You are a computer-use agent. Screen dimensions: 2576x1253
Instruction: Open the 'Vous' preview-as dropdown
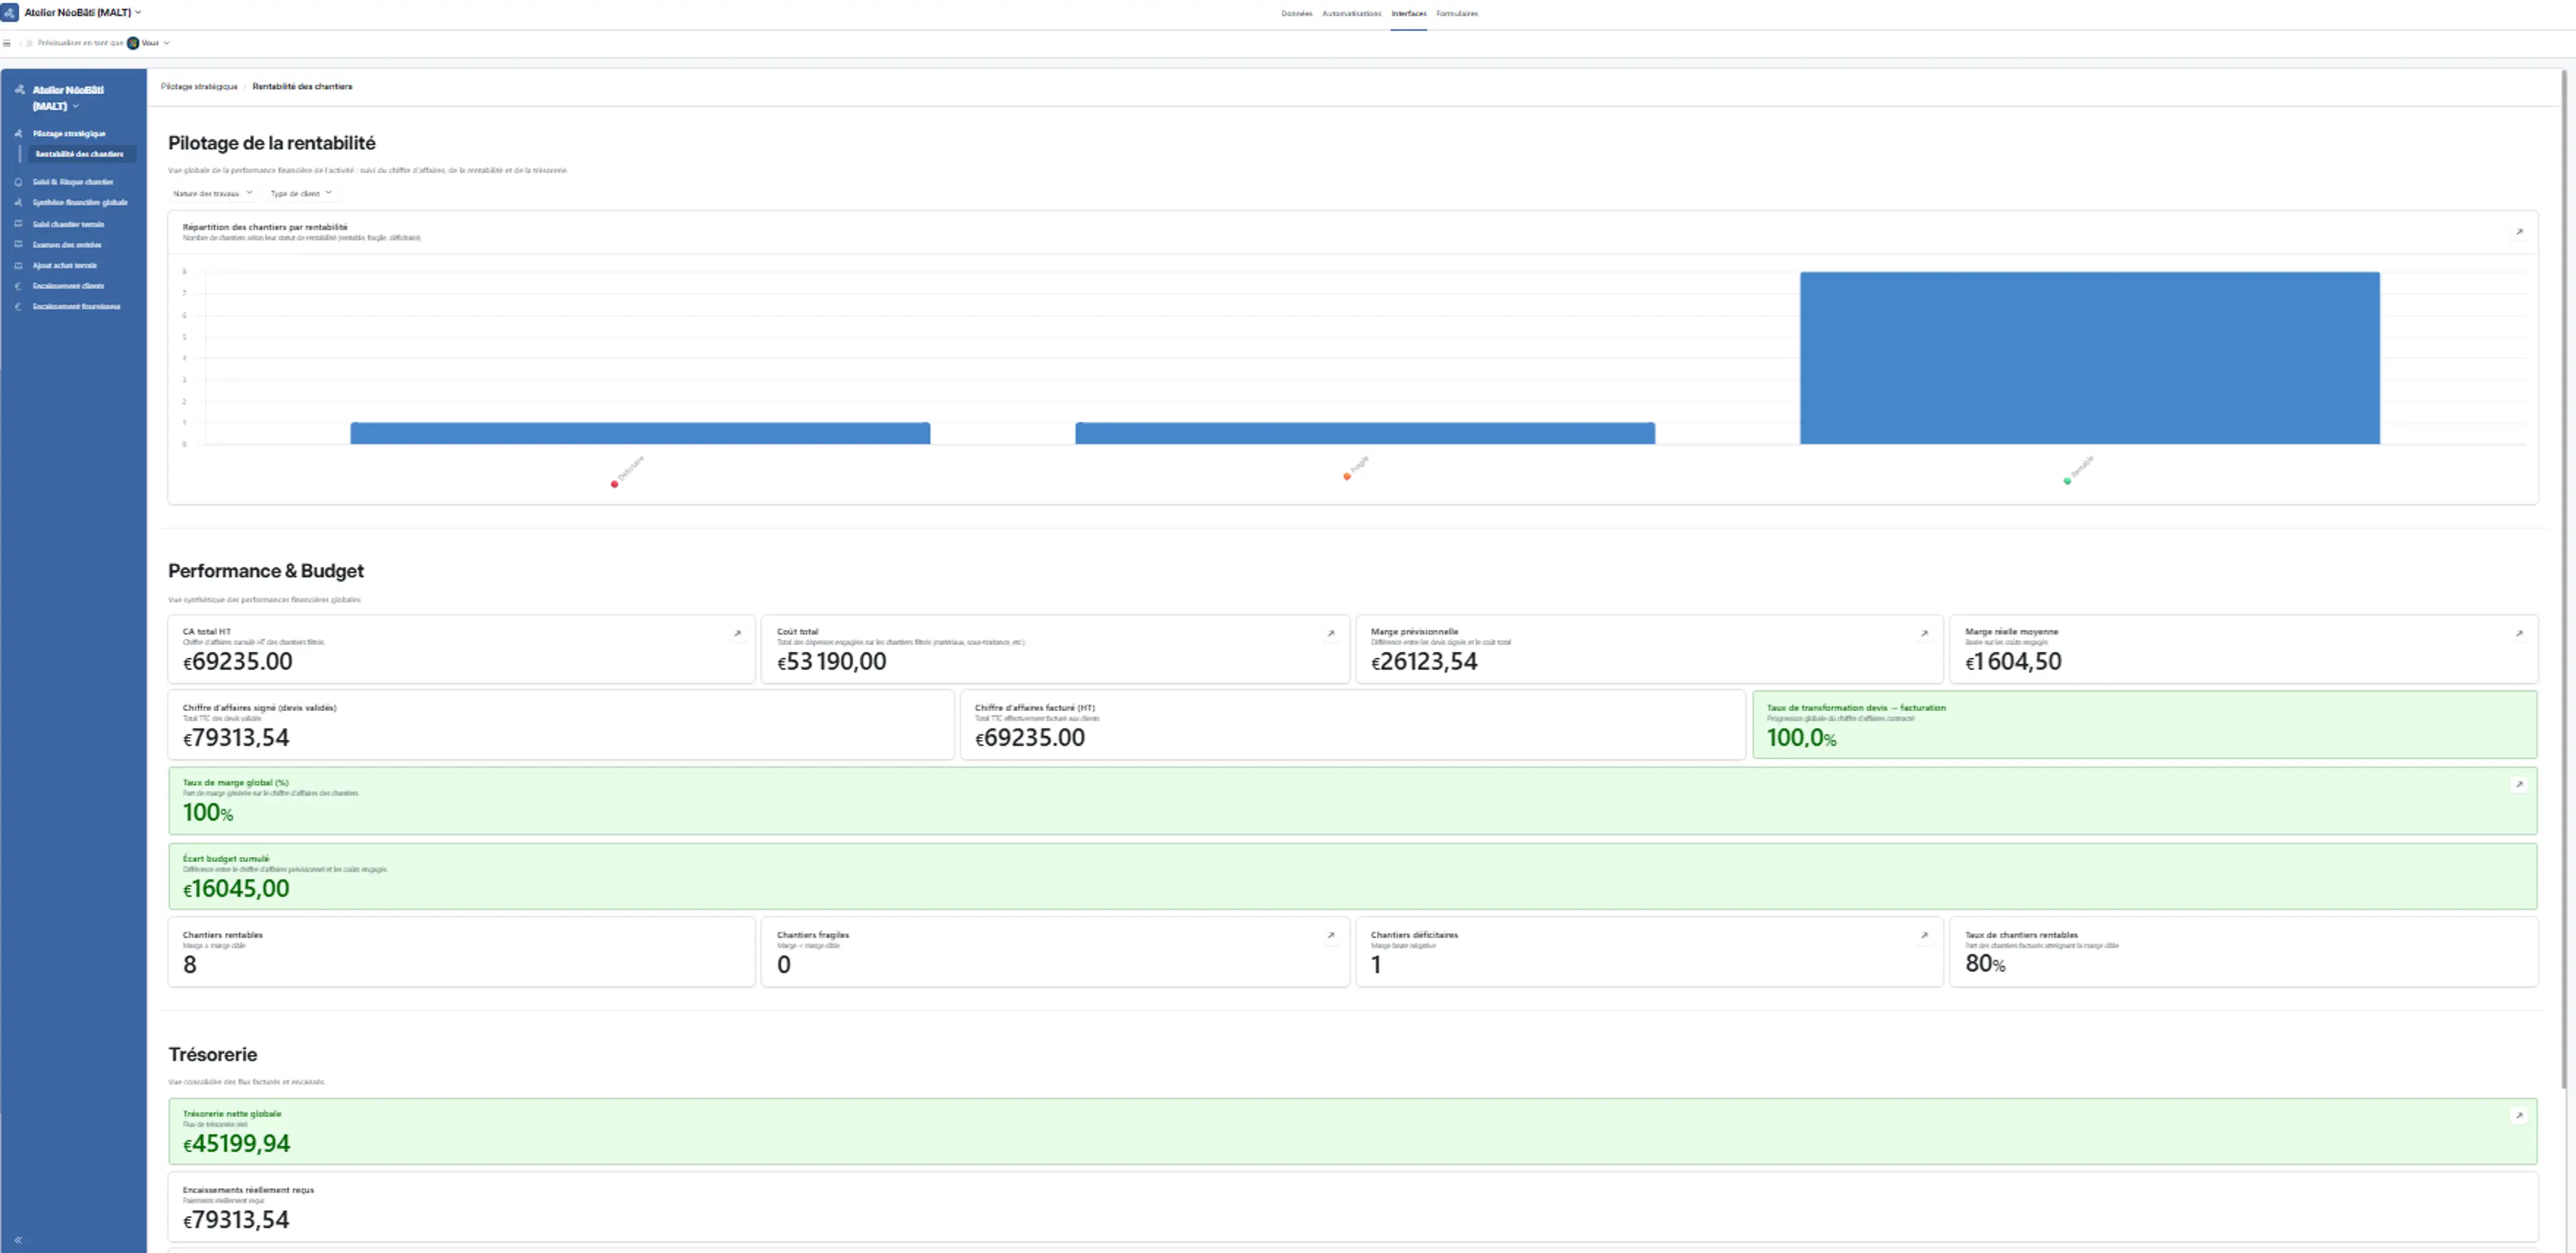155,43
